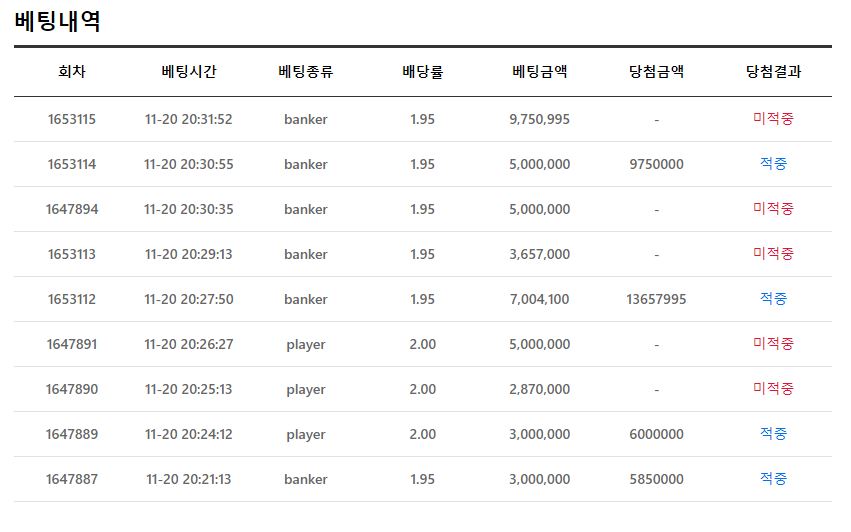Sort by the 베팅시간 column header
Viewport: 851px width, 532px height.
point(188,72)
